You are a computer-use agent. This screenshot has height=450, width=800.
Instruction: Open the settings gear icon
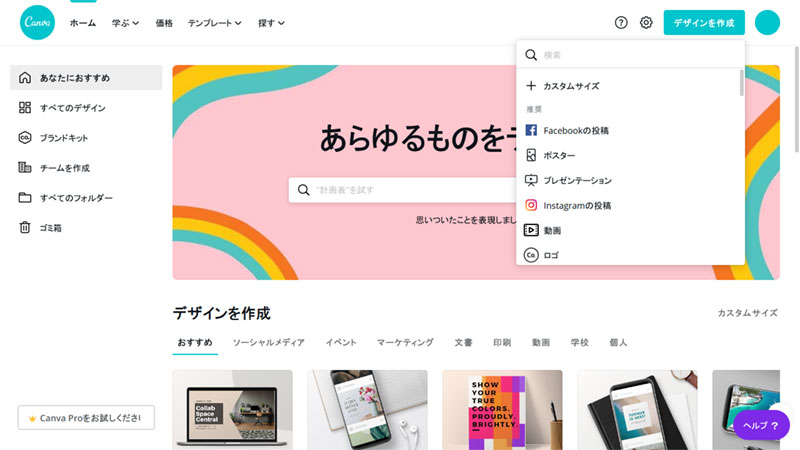click(x=646, y=22)
